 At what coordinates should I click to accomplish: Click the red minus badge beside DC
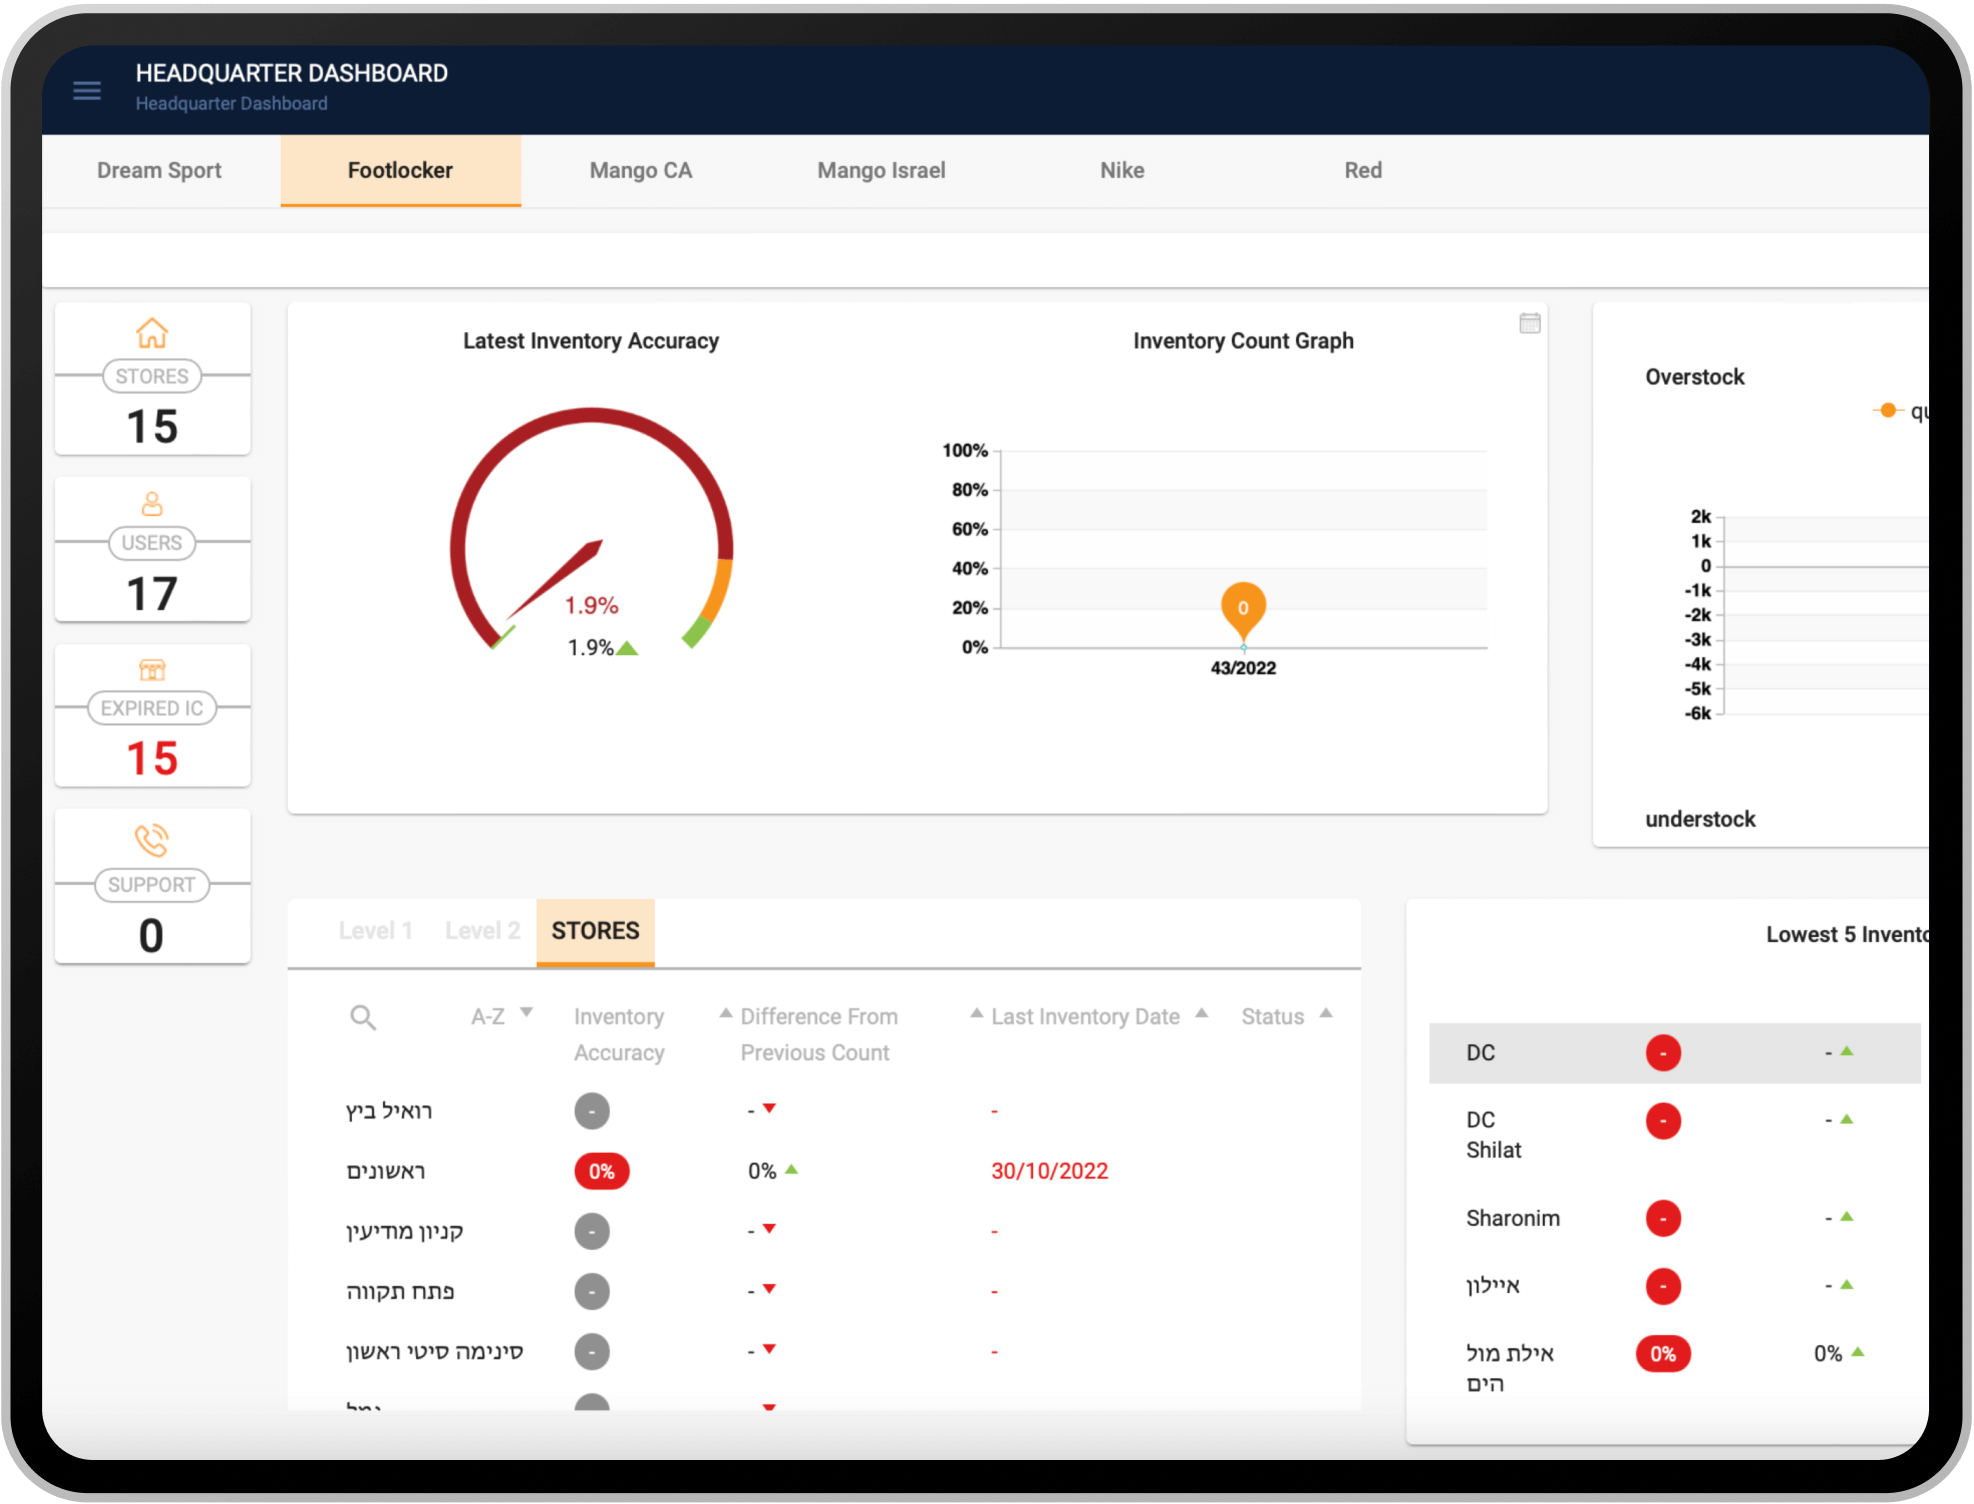coord(1663,1052)
